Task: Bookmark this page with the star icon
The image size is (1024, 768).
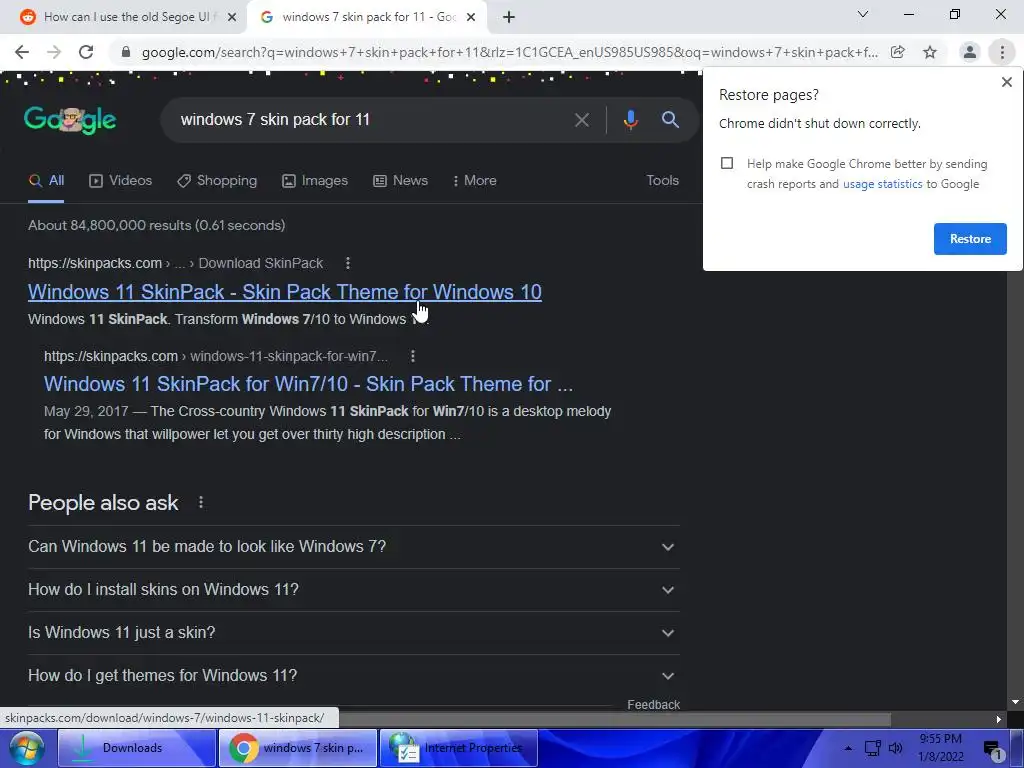Action: (930, 52)
